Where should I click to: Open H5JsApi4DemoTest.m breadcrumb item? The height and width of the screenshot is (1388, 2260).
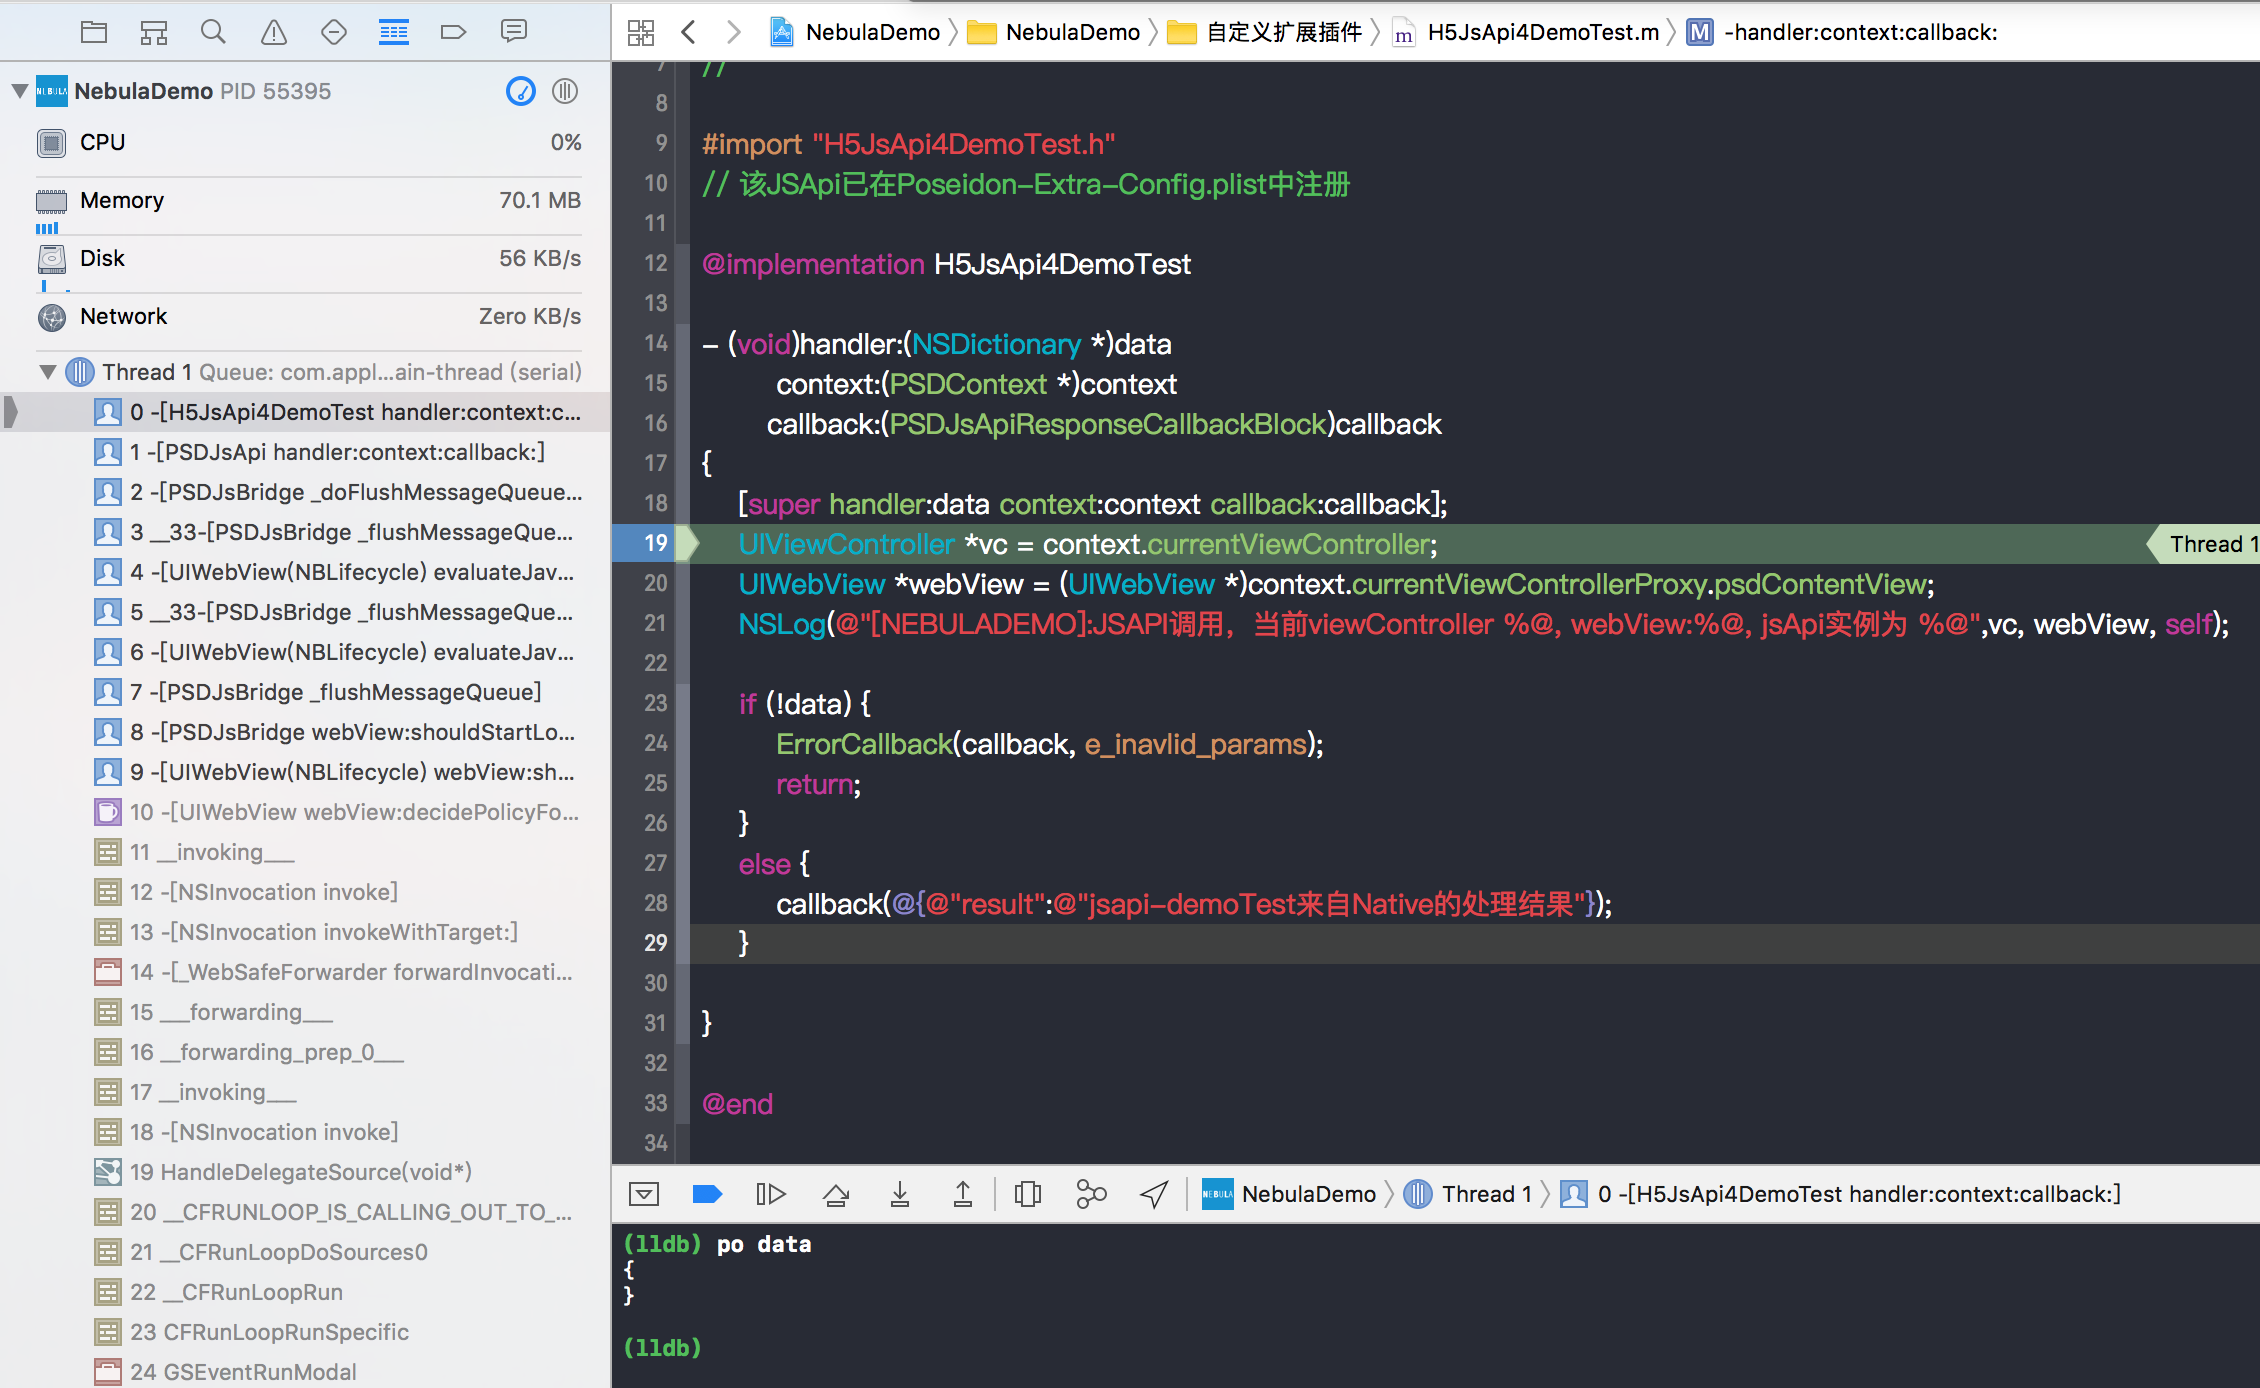[x=1541, y=32]
